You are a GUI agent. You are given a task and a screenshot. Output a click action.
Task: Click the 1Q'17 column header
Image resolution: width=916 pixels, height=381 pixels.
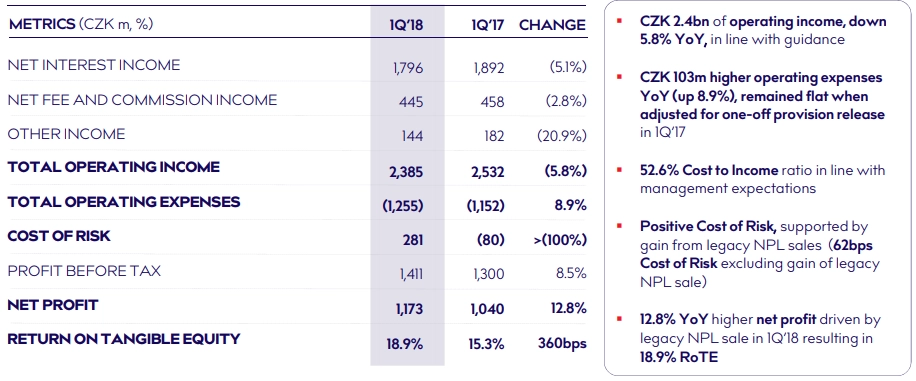(x=488, y=25)
